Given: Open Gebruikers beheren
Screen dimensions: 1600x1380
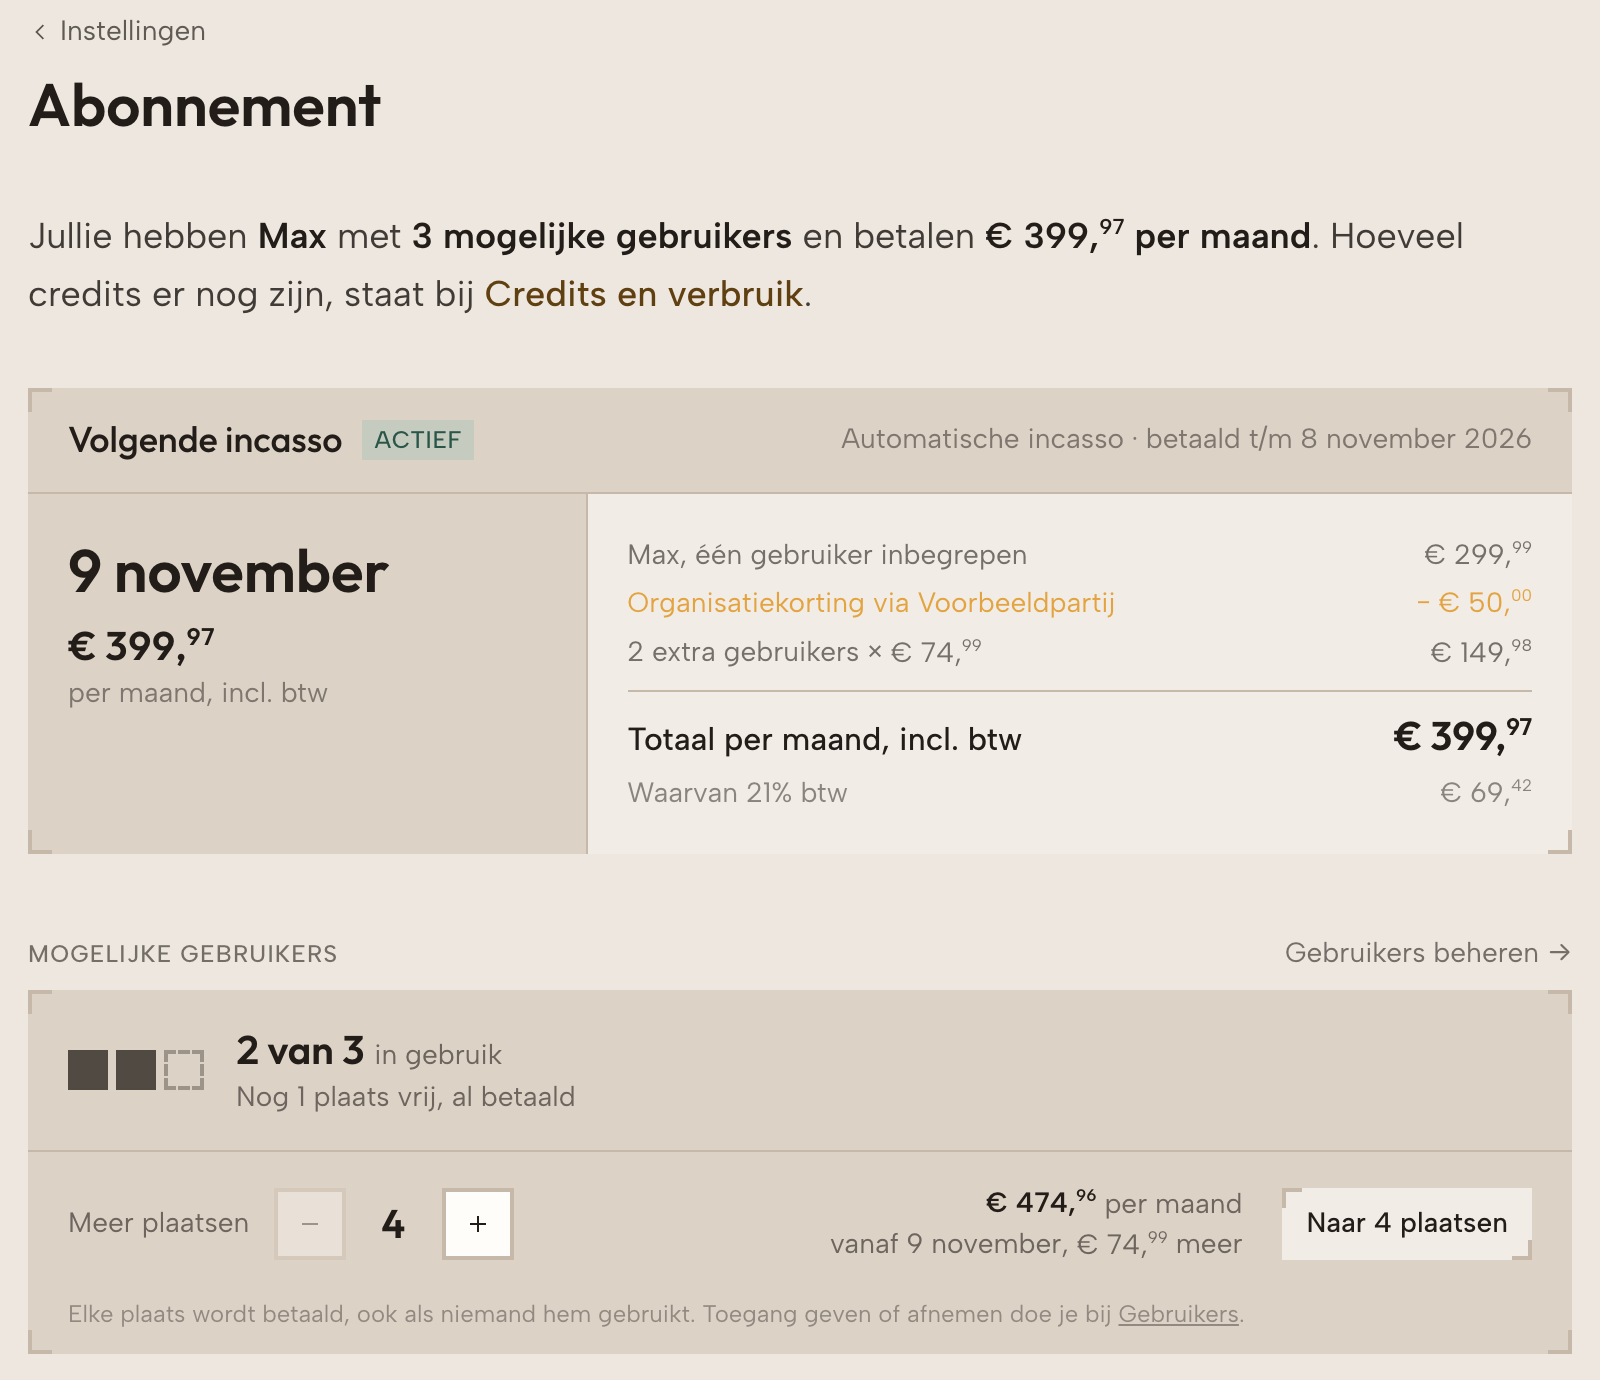Looking at the screenshot, I should click(x=1427, y=953).
